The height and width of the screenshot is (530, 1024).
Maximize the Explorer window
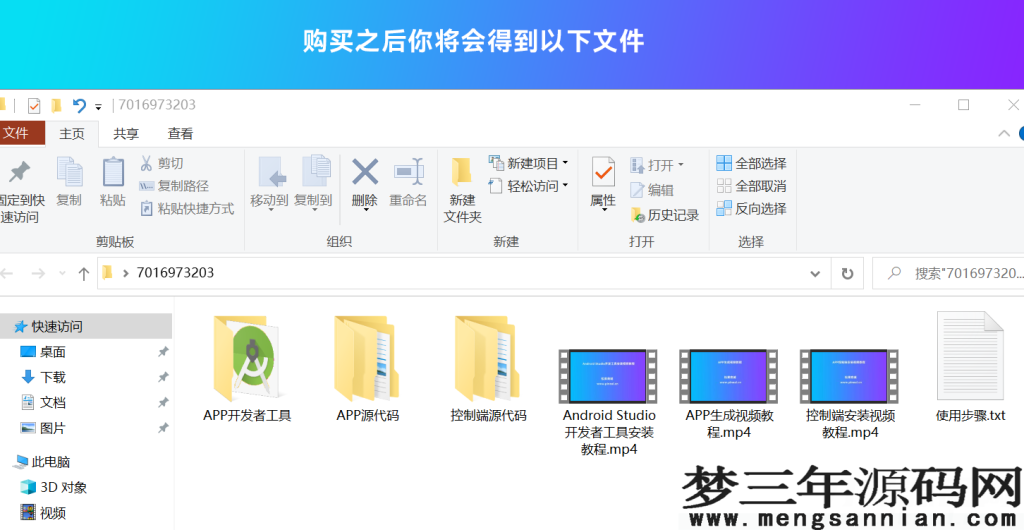(x=963, y=104)
